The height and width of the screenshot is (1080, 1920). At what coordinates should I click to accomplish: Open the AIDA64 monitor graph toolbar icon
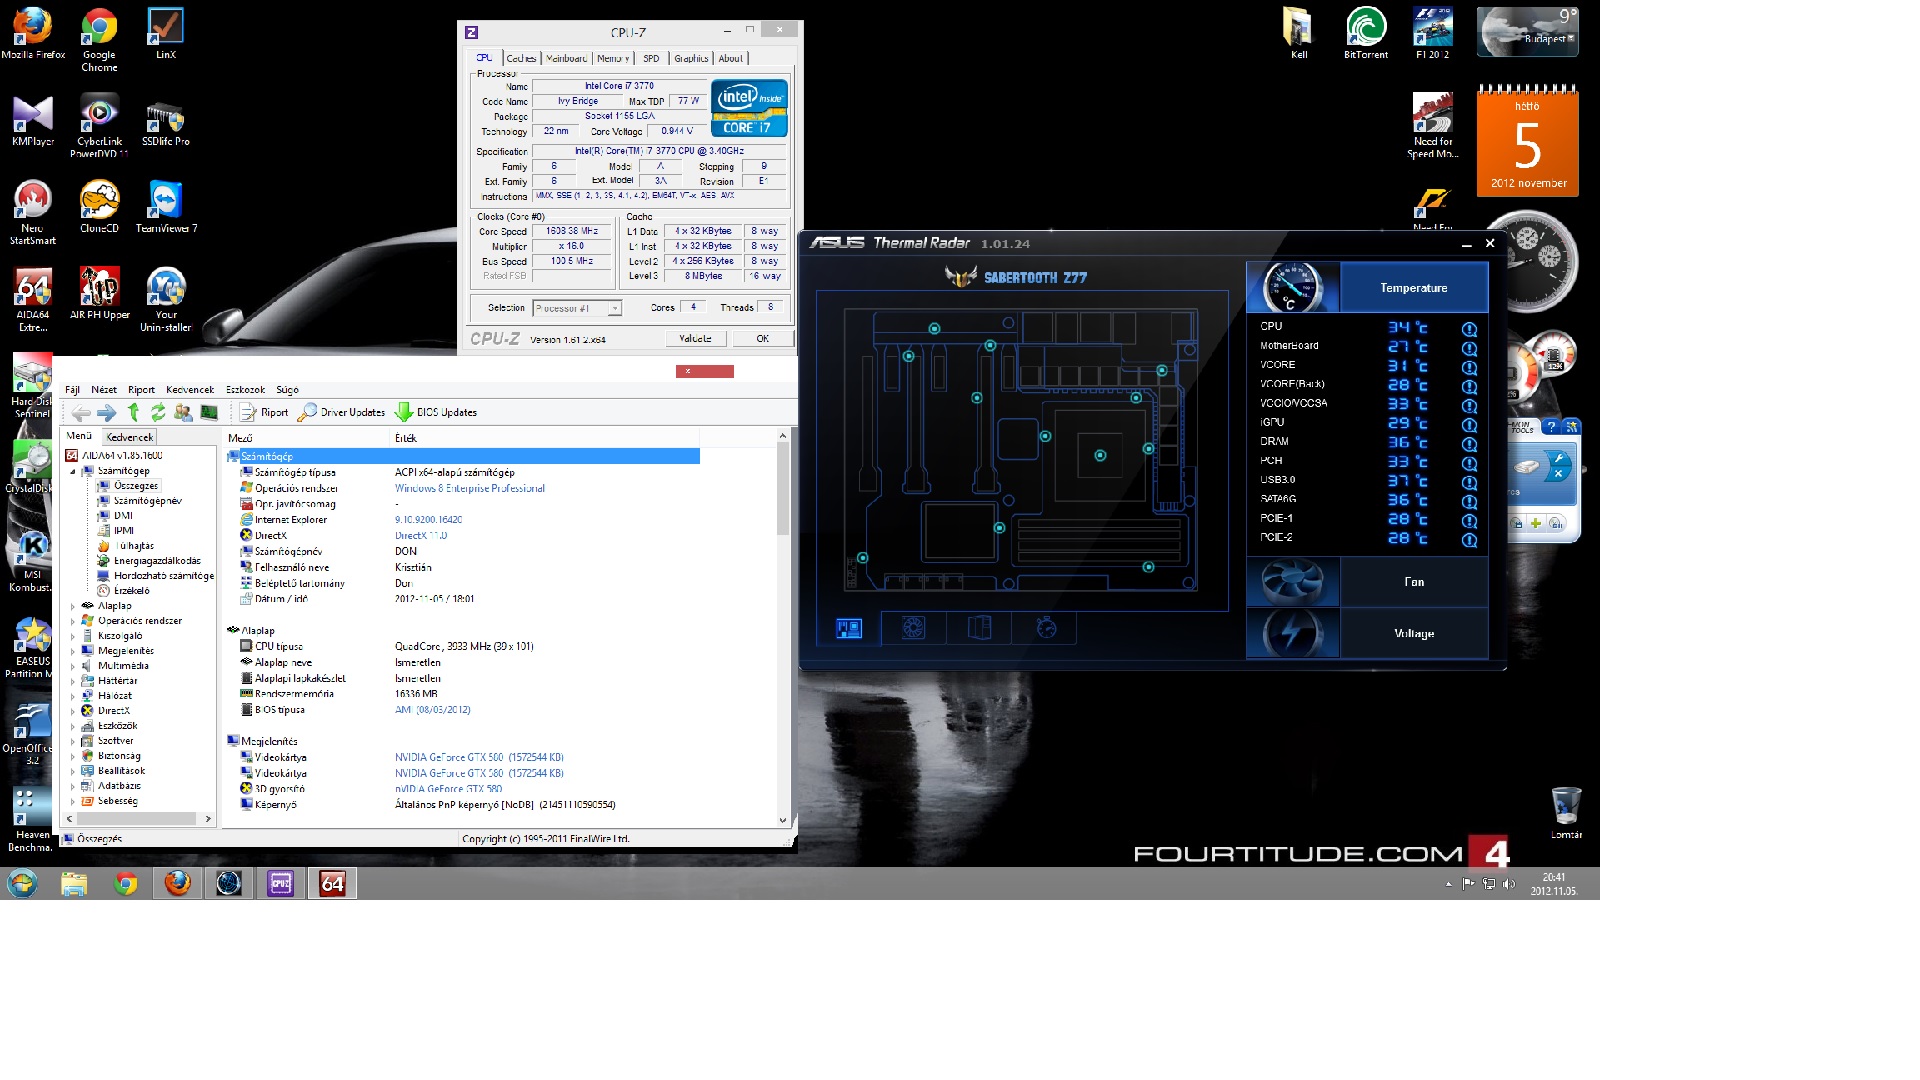coord(208,412)
